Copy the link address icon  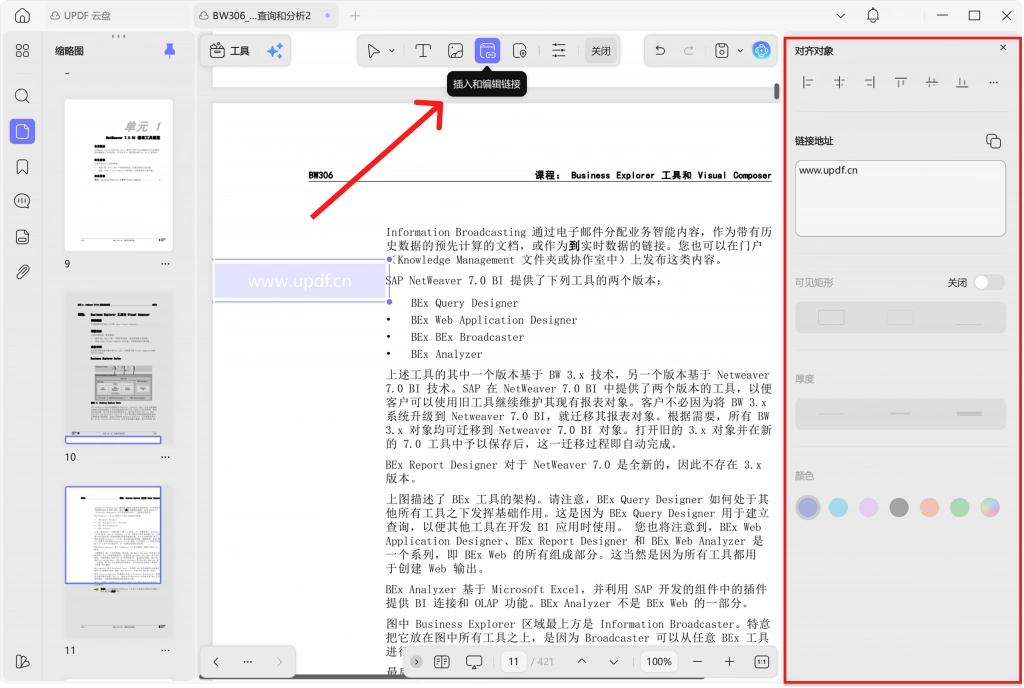click(993, 141)
